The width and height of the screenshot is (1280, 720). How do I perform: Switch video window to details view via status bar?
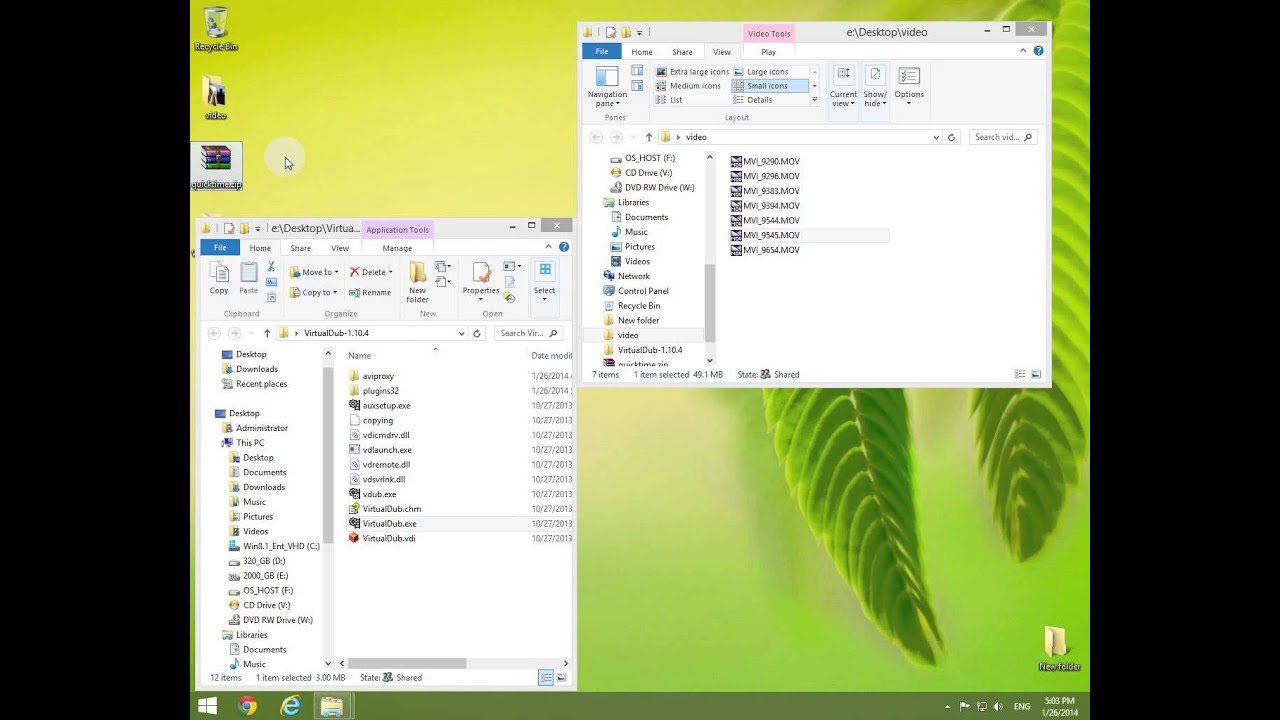click(1020, 374)
